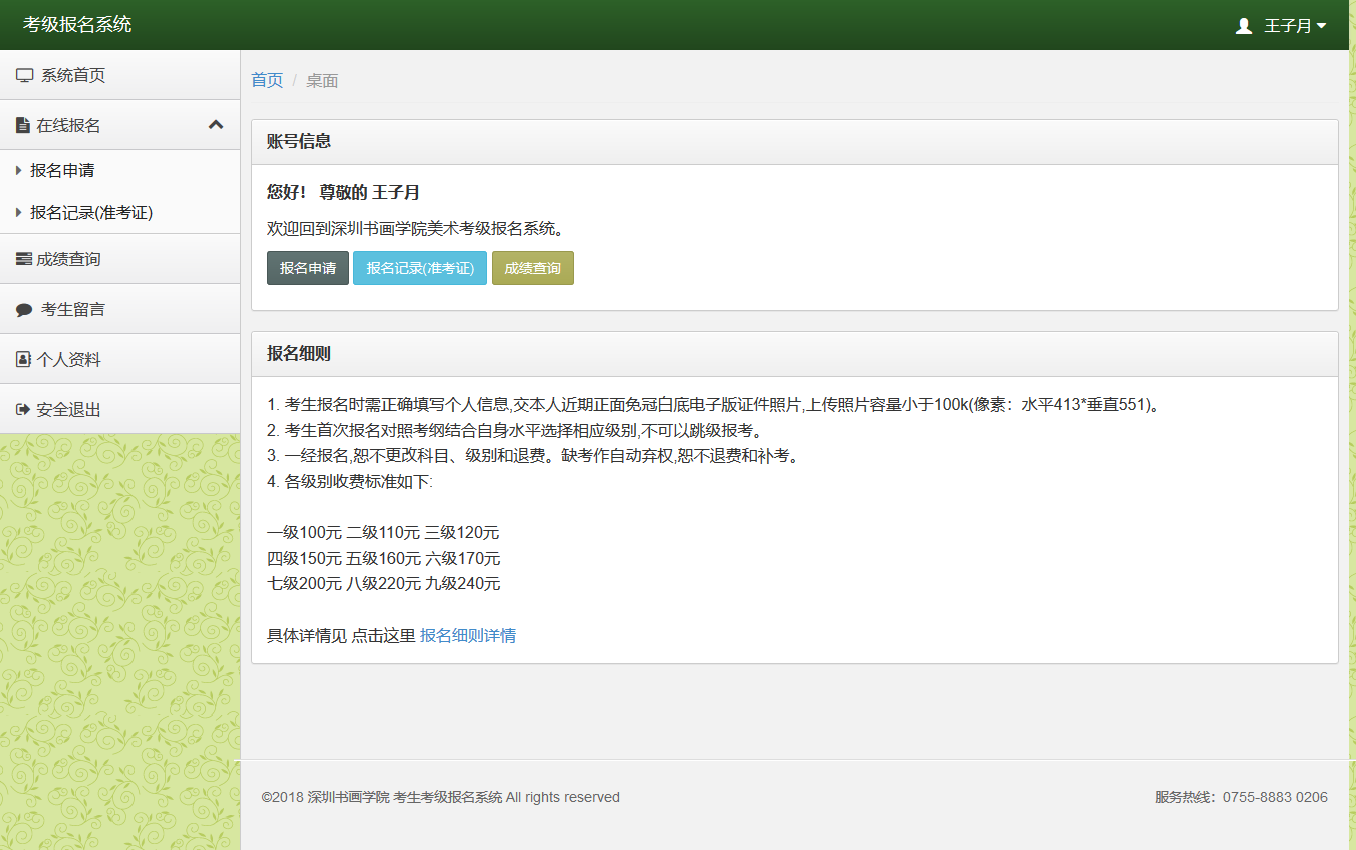Image resolution: width=1356 pixels, height=850 pixels.
Task: Follow the 报名细则详情 link
Action: click(468, 636)
